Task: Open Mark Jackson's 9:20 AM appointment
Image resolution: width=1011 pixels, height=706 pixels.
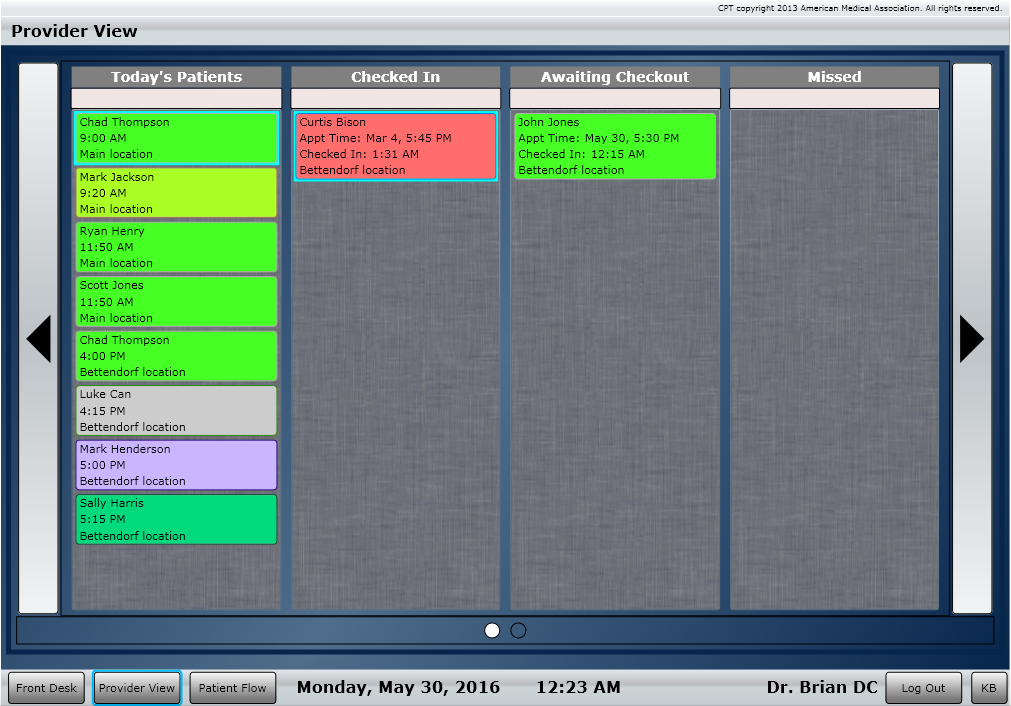Action: 176,193
